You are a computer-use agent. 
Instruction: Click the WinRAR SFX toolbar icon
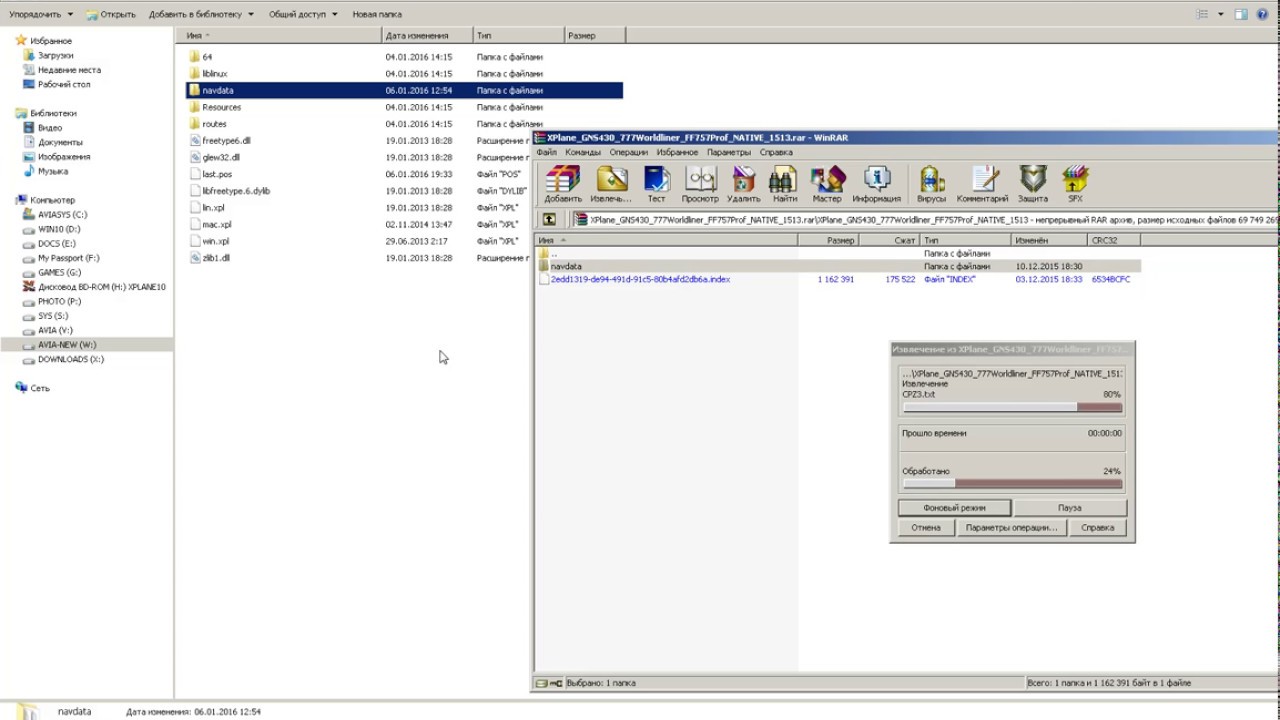[1075, 184]
